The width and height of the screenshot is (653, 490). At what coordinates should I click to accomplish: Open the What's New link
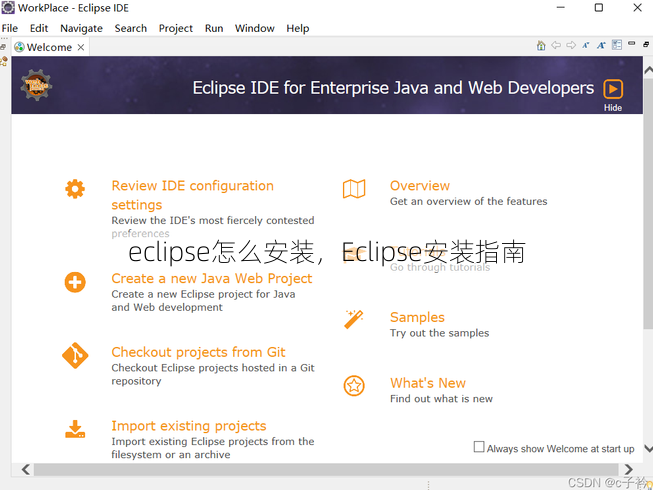[428, 383]
